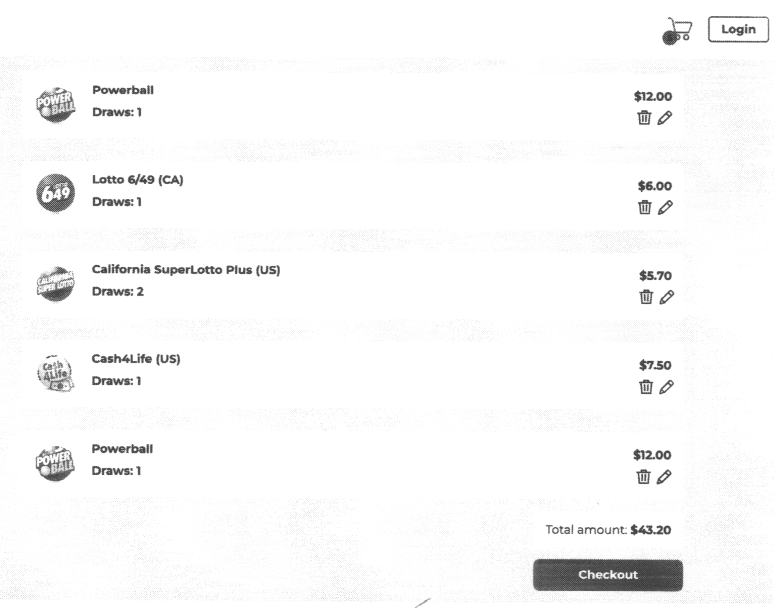The width and height of the screenshot is (784, 610).
Task: Click the first Powerball logo at the top
Action: coord(55,102)
